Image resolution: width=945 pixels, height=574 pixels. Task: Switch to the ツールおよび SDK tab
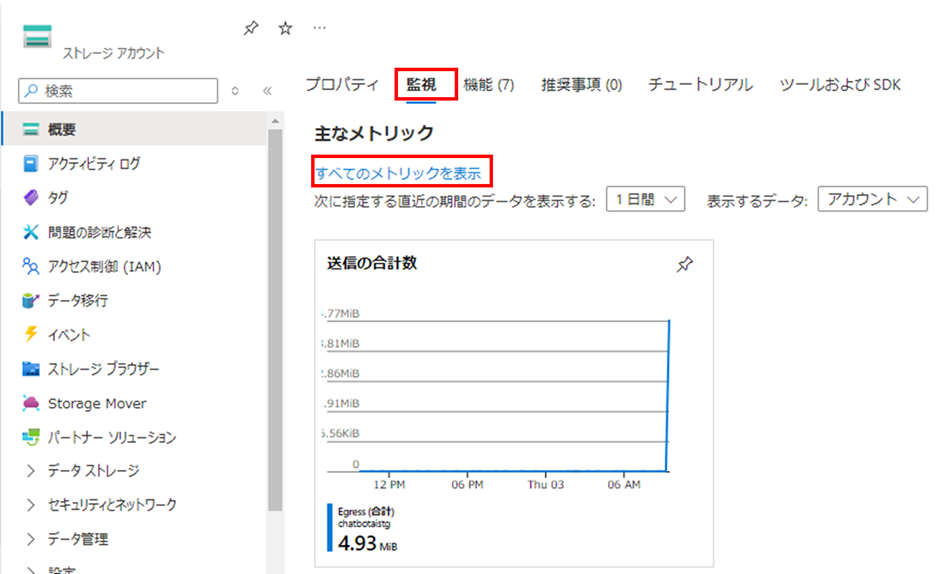[x=840, y=84]
